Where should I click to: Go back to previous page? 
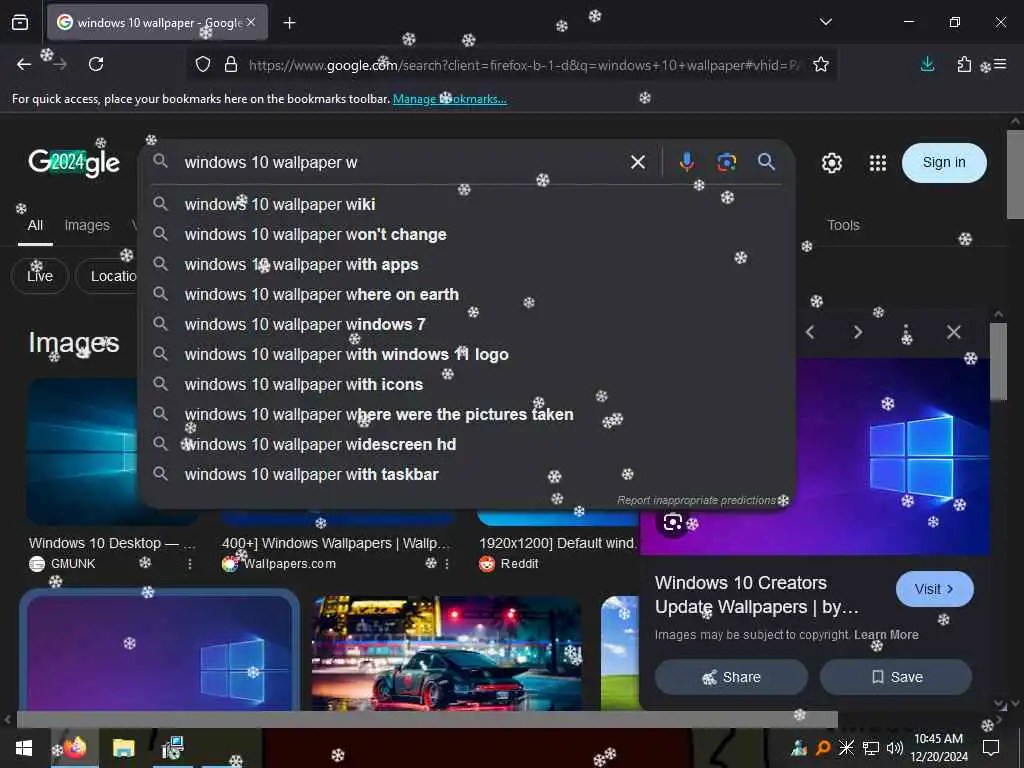pyautogui.click(x=24, y=64)
